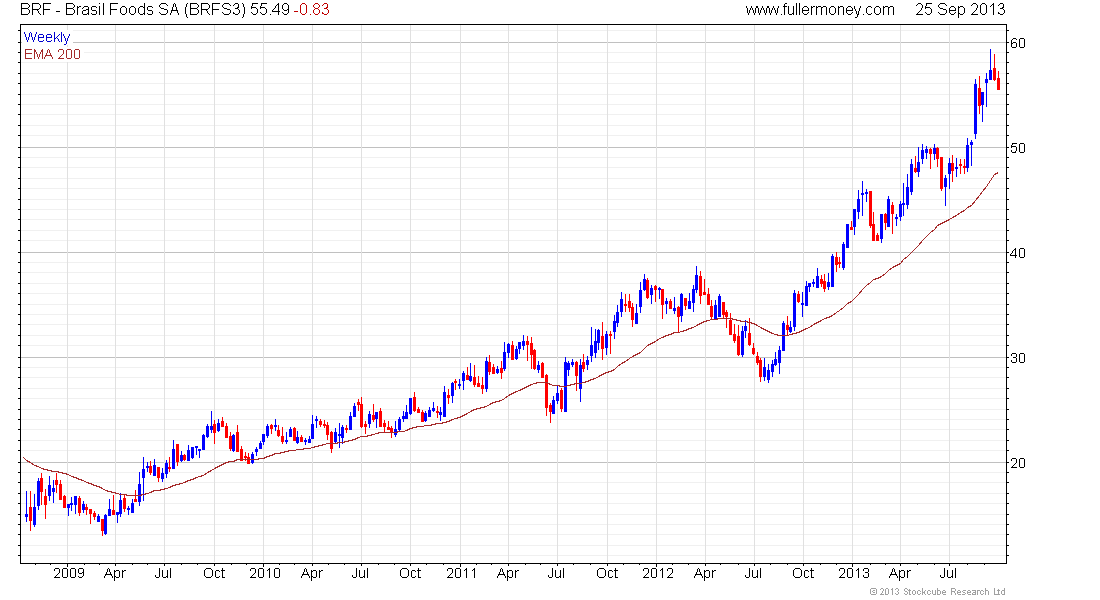Click the 40 price axis label
Image resolution: width=1100 pixels, height=600 pixels.
[x=1017, y=253]
